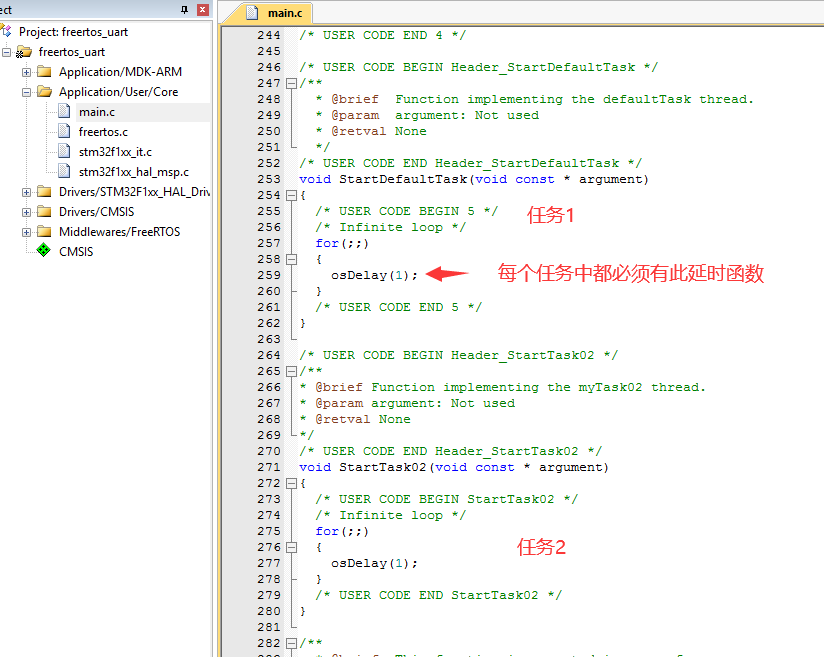The width and height of the screenshot is (824, 657).
Task: Select the freertos_uart target folder icon
Action: [x=24, y=52]
